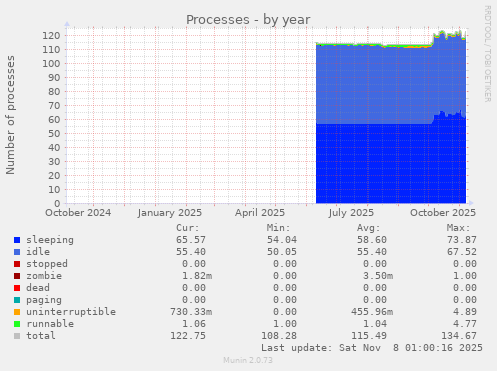
Task: Select the 'dead' legend label
Action: click(38, 288)
